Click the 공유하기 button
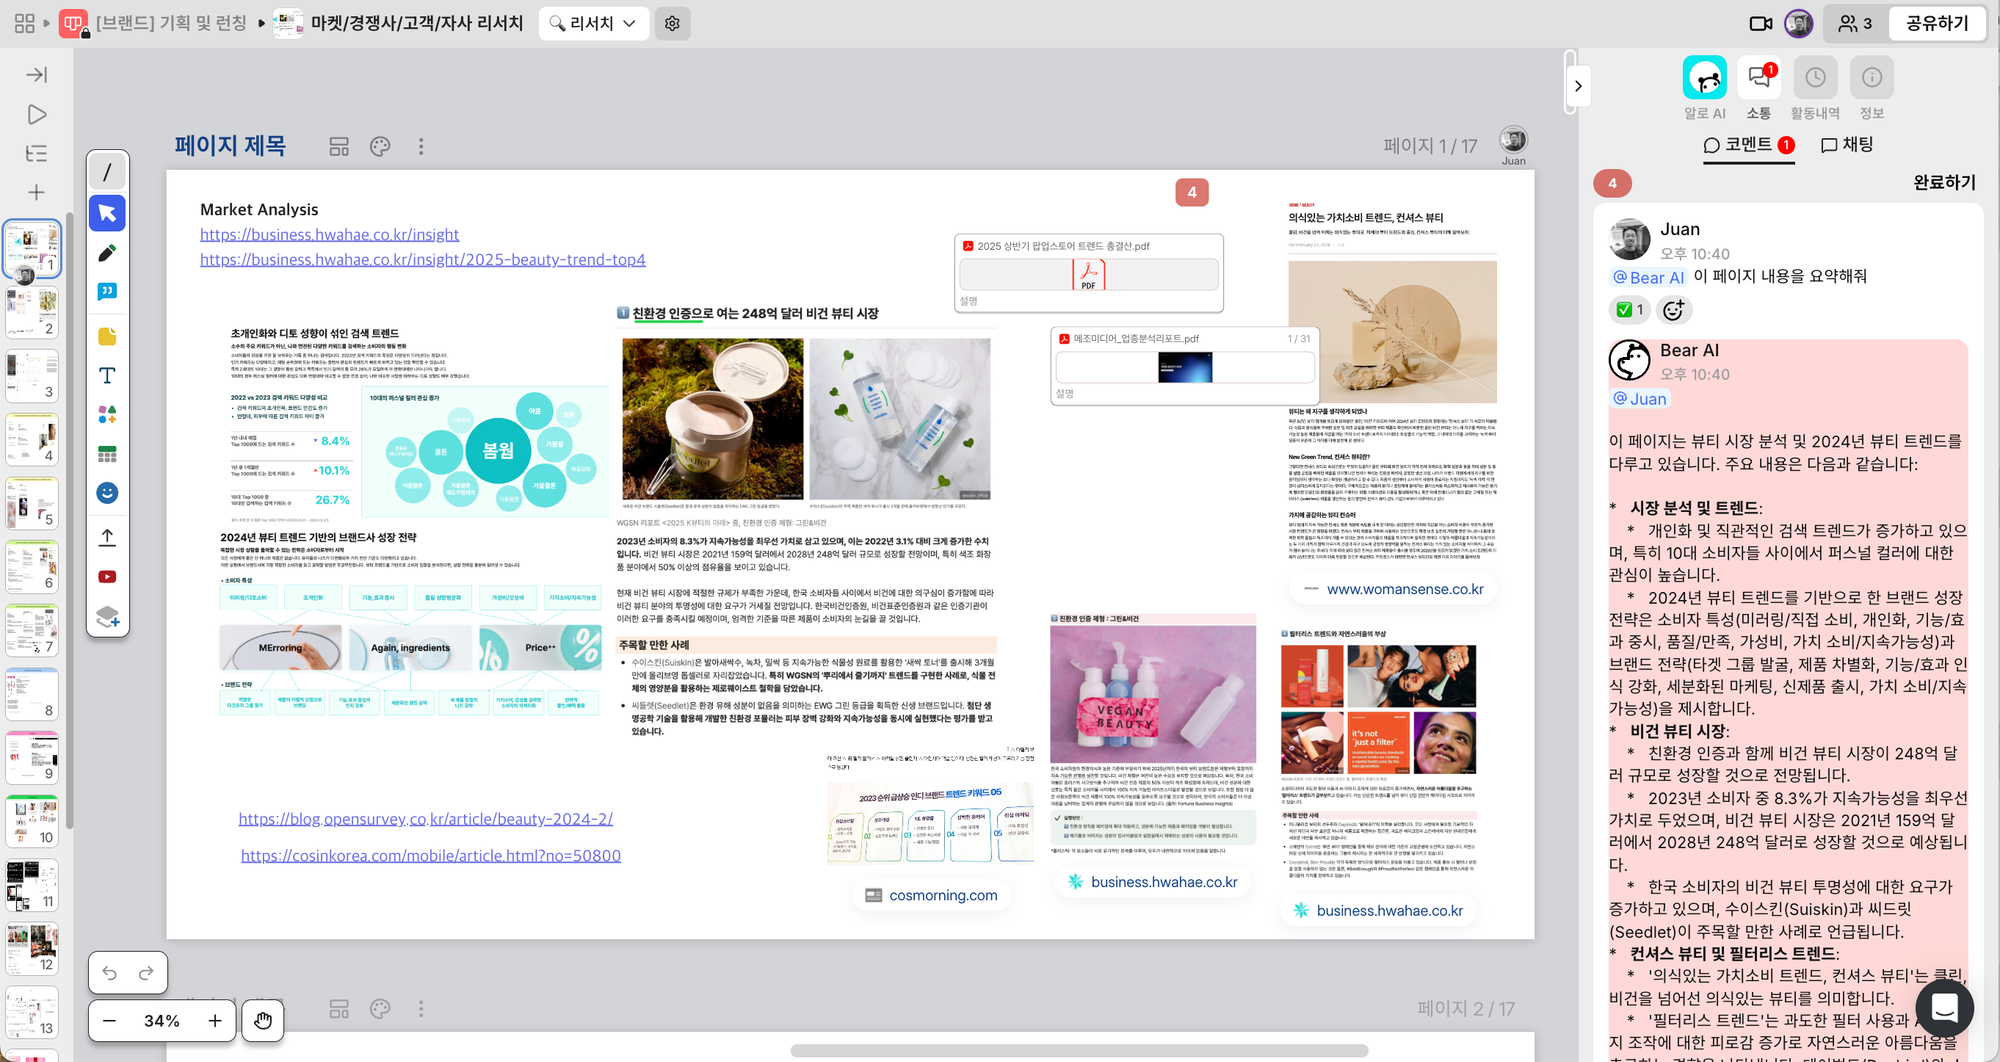This screenshot has height=1062, width=2000. [1936, 23]
